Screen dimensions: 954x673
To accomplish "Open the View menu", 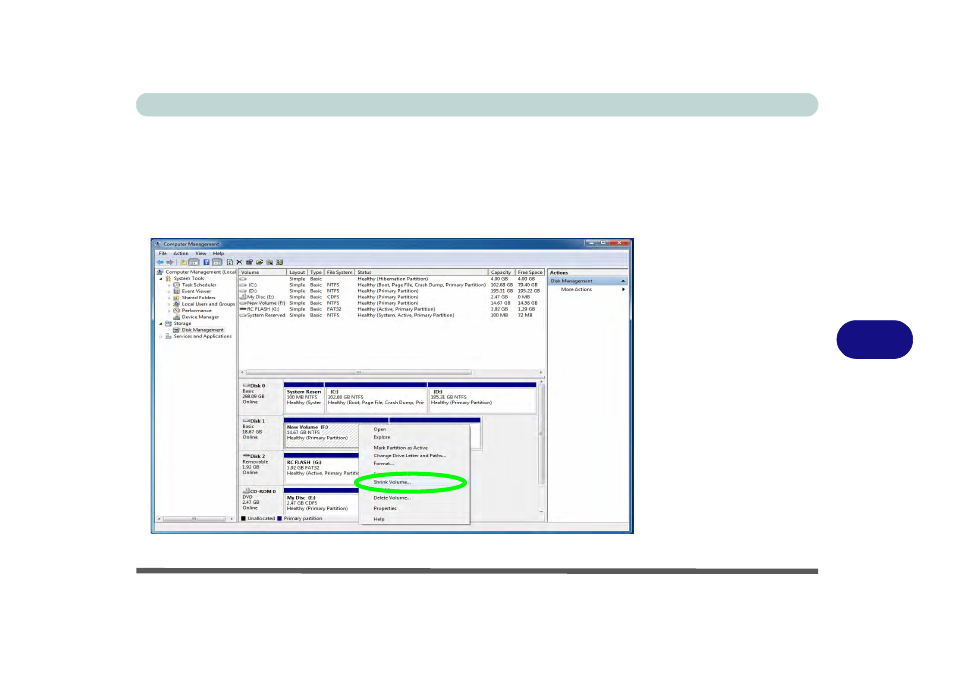I will pyautogui.click(x=201, y=253).
